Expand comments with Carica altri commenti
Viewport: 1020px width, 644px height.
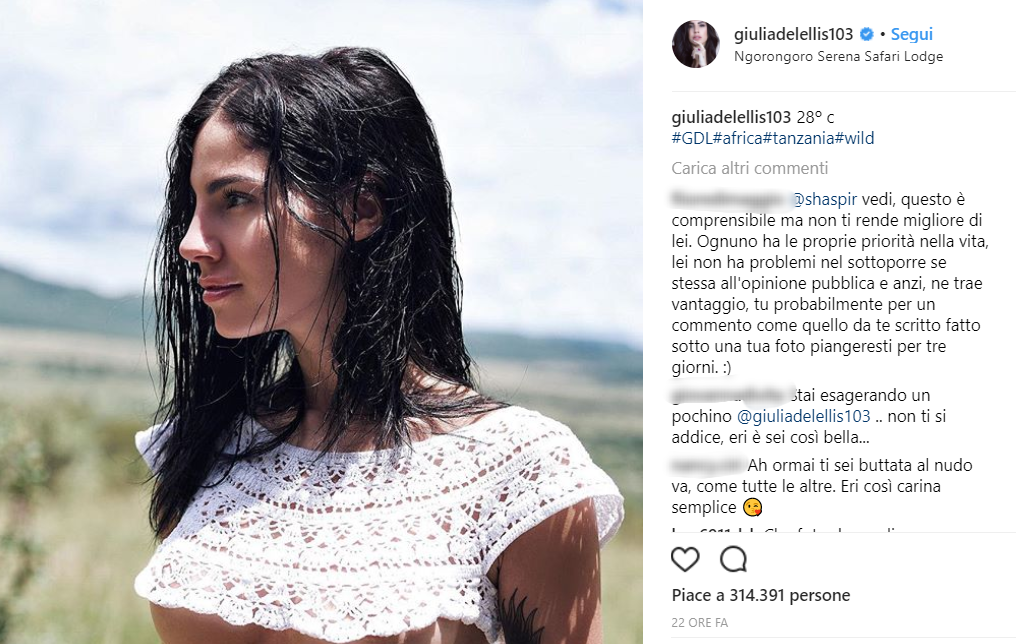pyautogui.click(x=749, y=168)
